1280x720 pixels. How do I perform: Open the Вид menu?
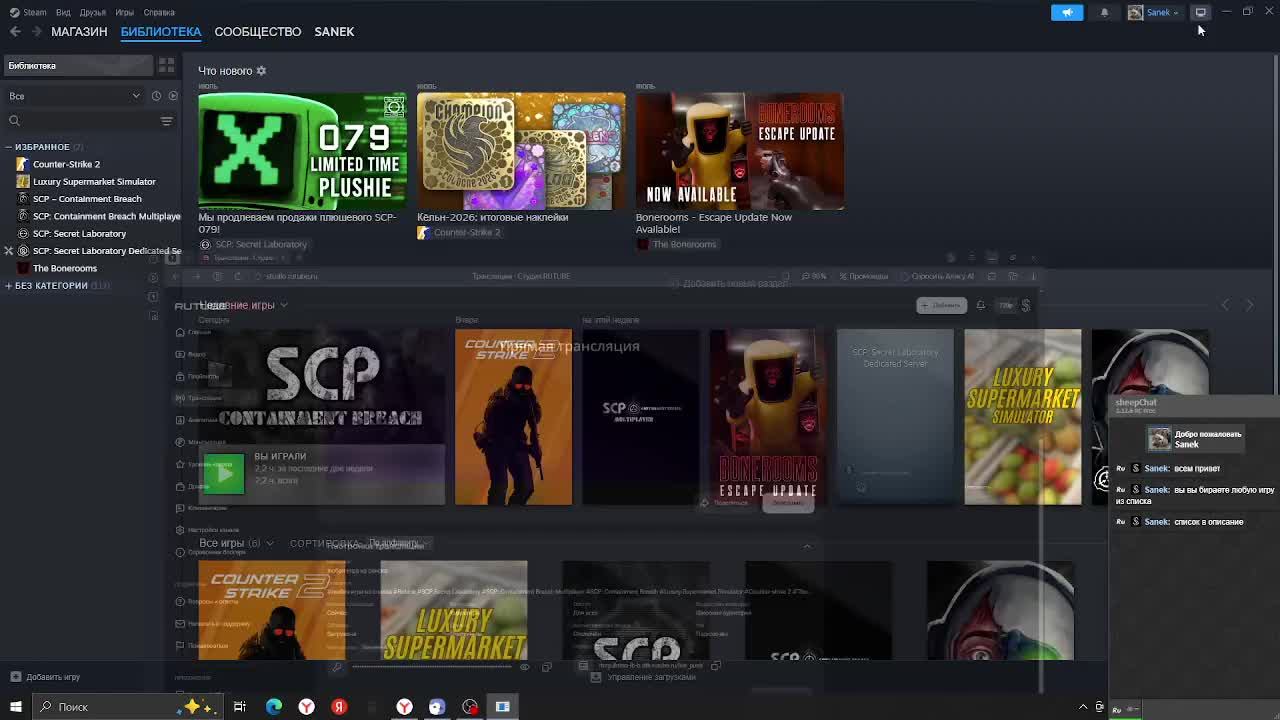point(63,12)
